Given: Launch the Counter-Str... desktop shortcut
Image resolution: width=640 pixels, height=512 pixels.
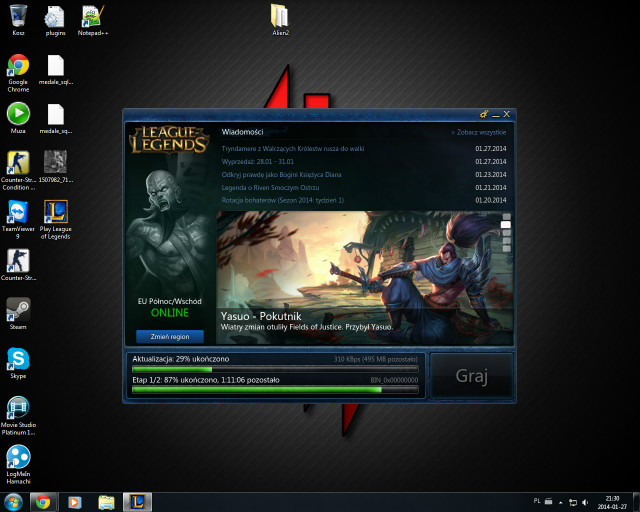Looking at the screenshot, I should (x=18, y=264).
